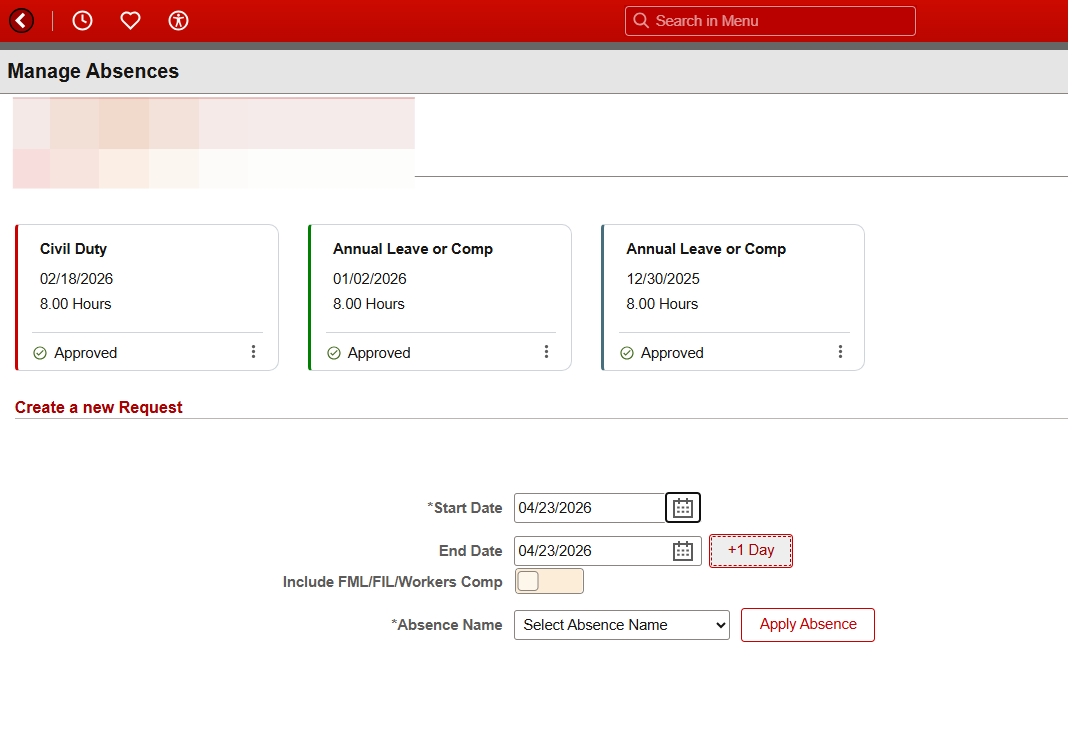Open favorites heart icon

[x=130, y=20]
